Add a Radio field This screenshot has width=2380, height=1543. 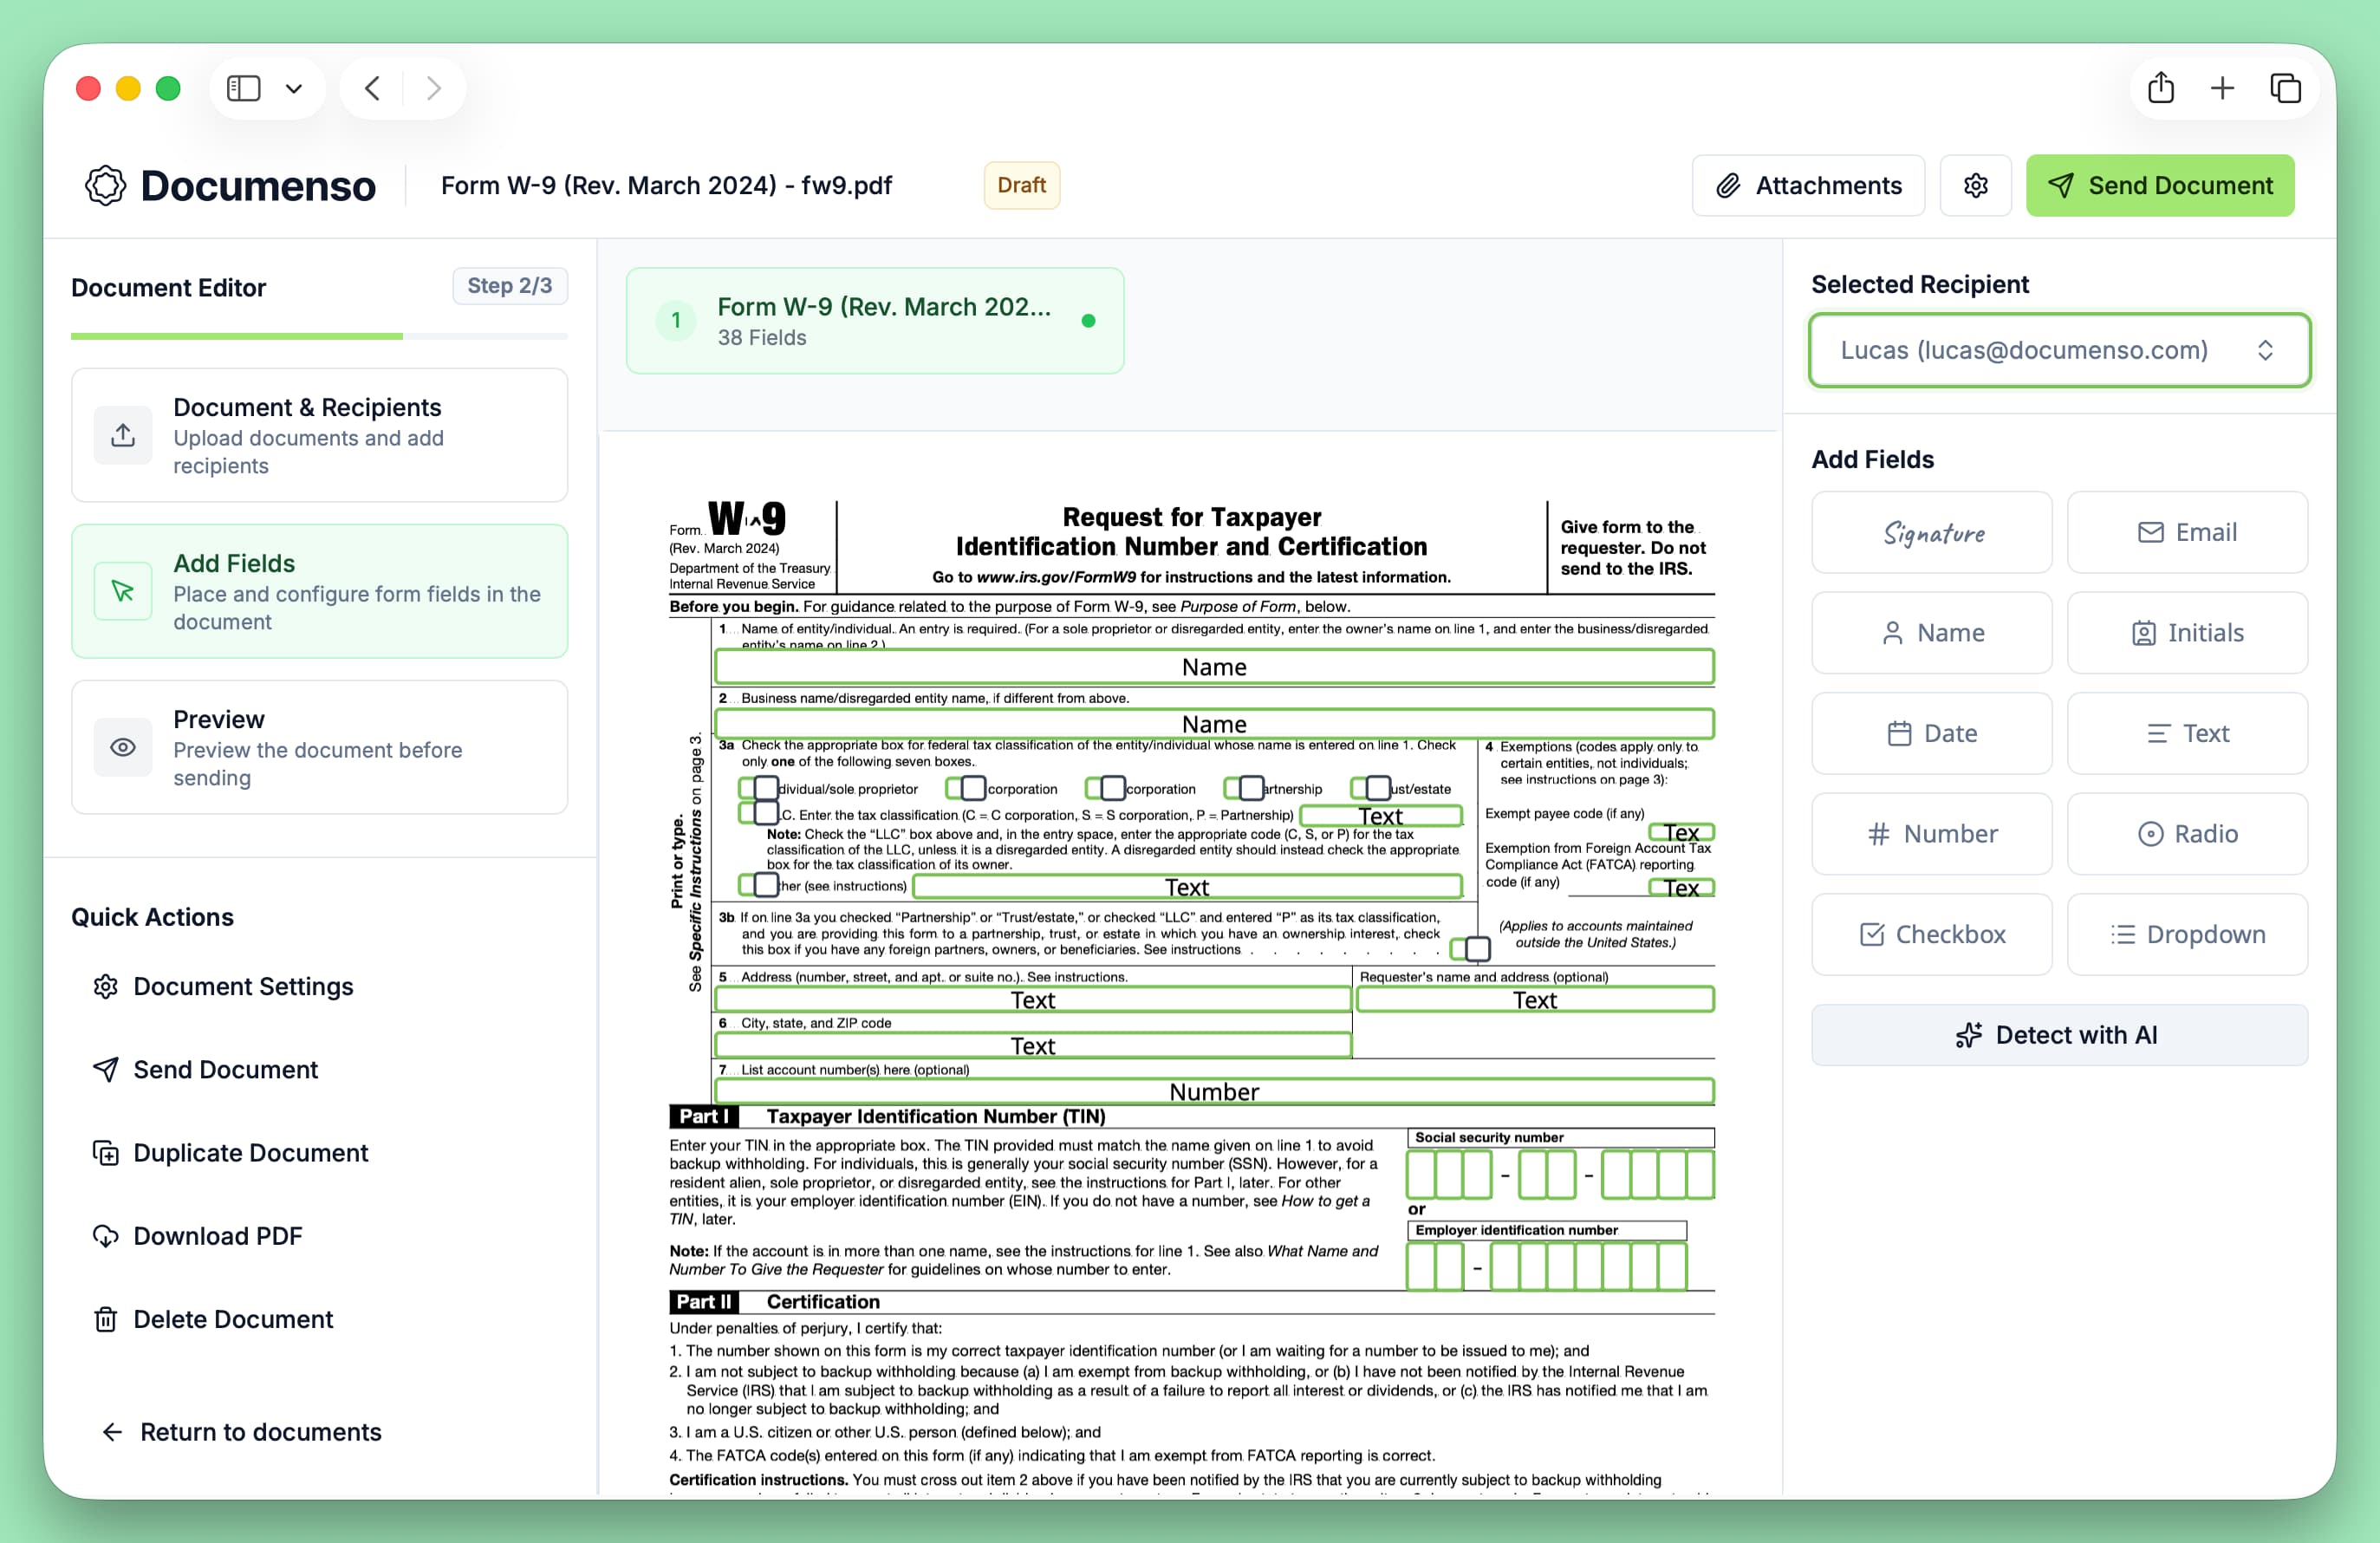[2187, 834]
